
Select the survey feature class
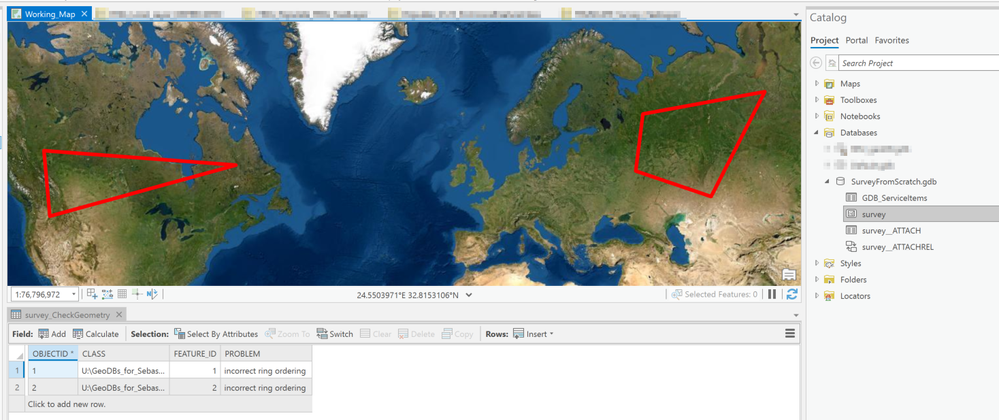pos(873,215)
